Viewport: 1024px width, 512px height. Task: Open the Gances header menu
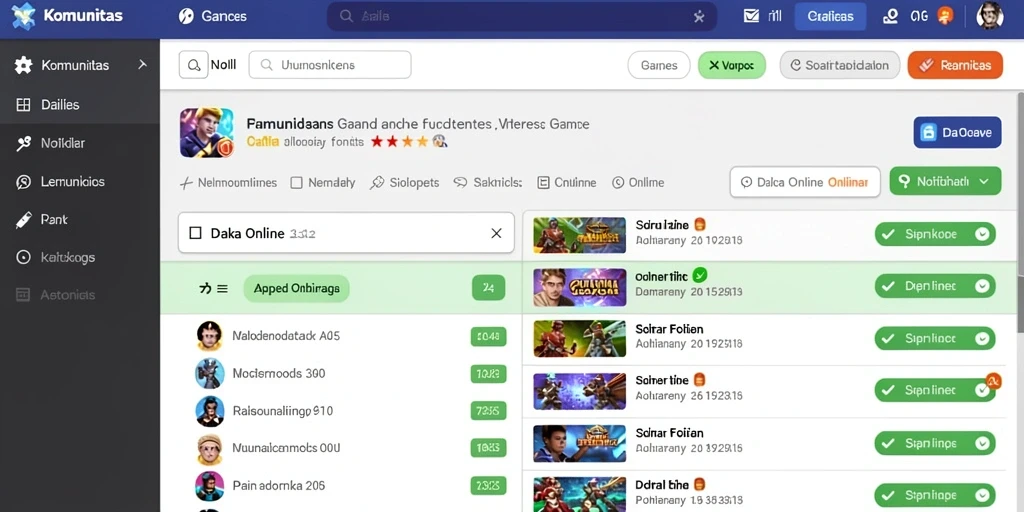point(213,16)
